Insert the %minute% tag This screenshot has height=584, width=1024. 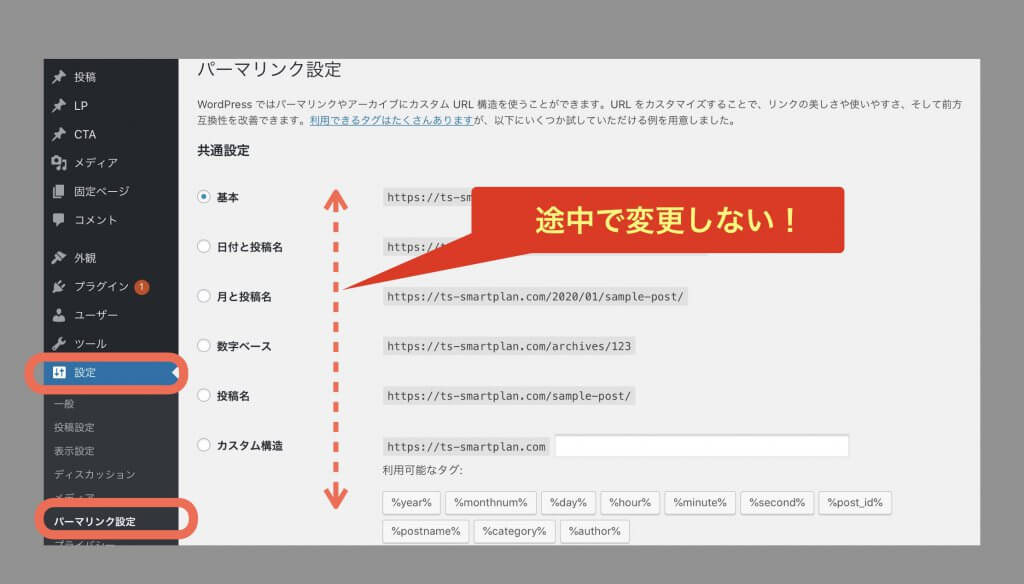click(x=700, y=503)
